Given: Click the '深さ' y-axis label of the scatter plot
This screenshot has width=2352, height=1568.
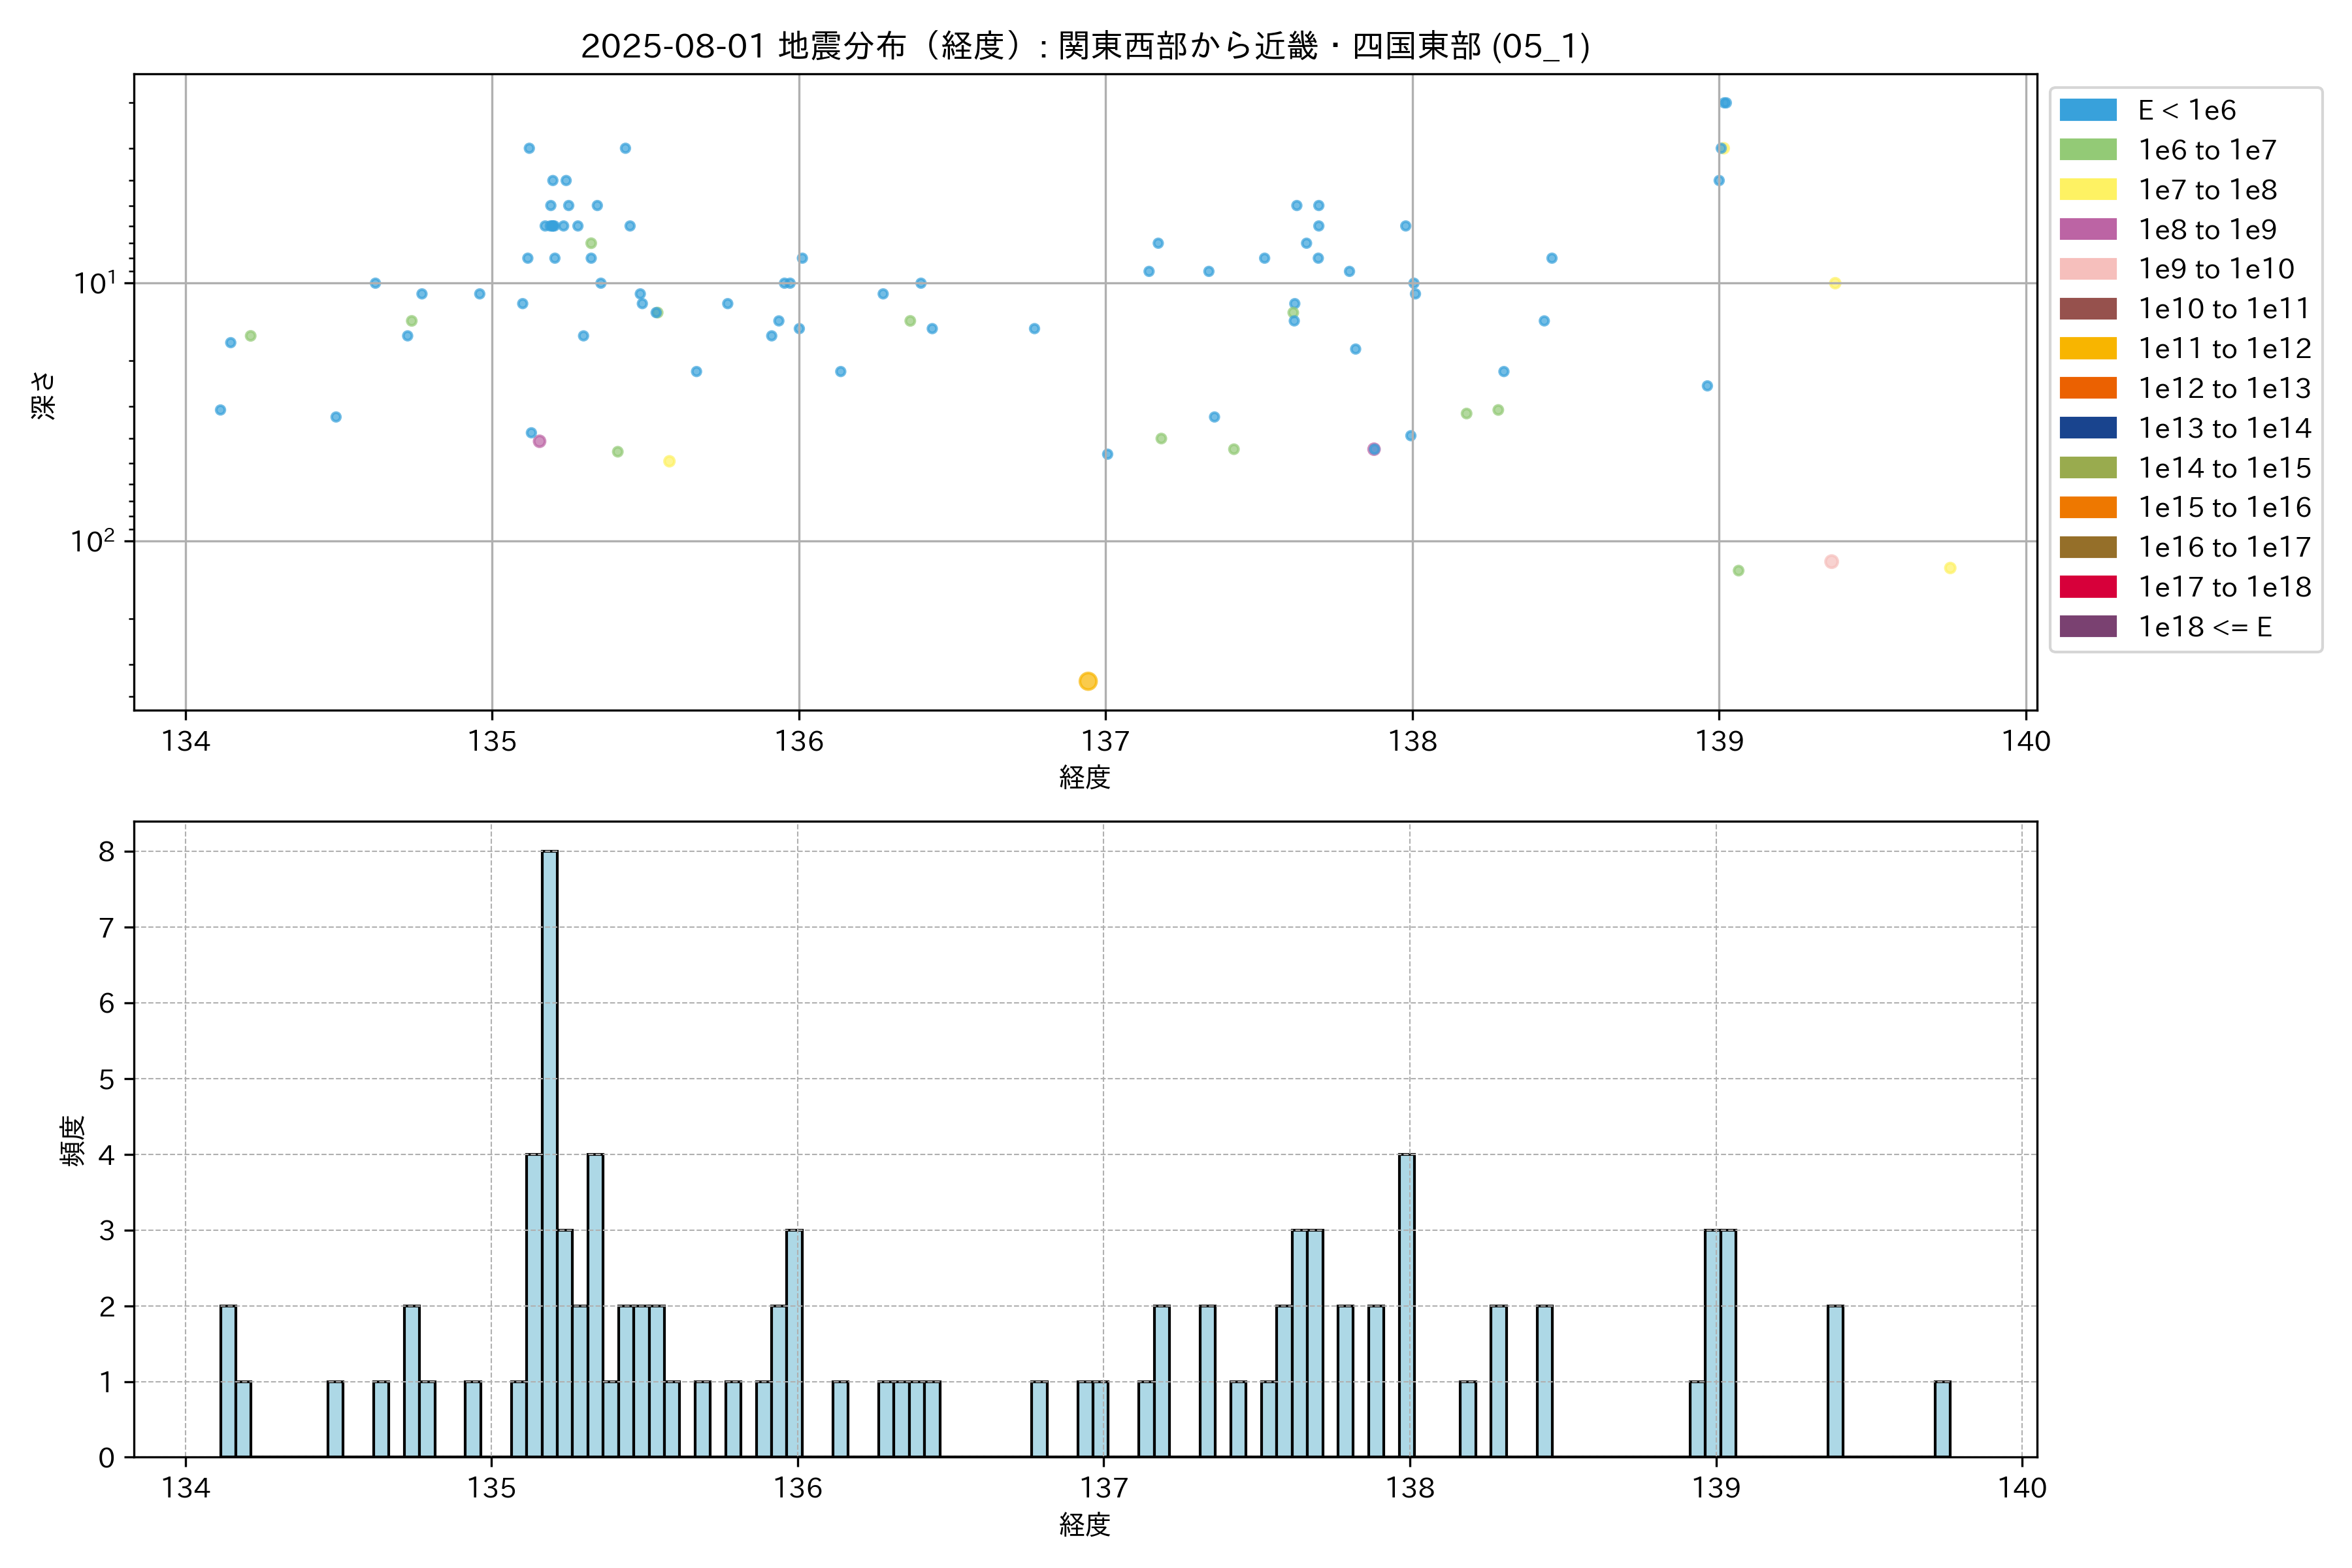Looking at the screenshot, I should [x=44, y=395].
